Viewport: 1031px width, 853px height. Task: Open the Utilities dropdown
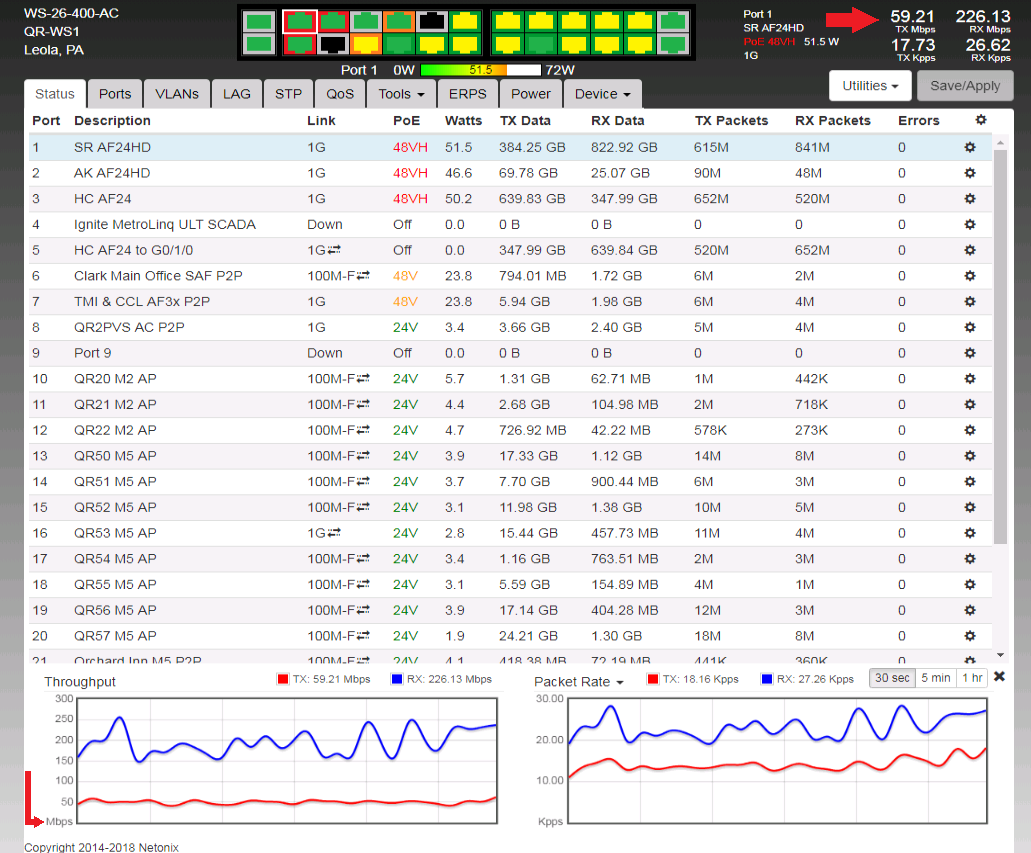coord(869,86)
